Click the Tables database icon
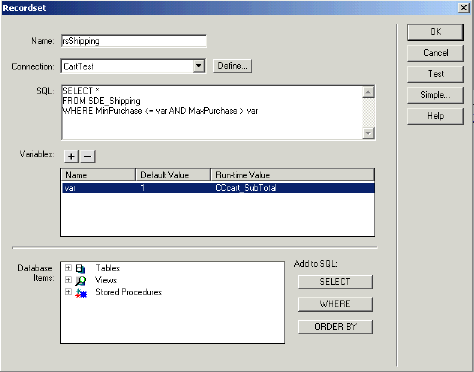474x372 pixels. coord(80,268)
